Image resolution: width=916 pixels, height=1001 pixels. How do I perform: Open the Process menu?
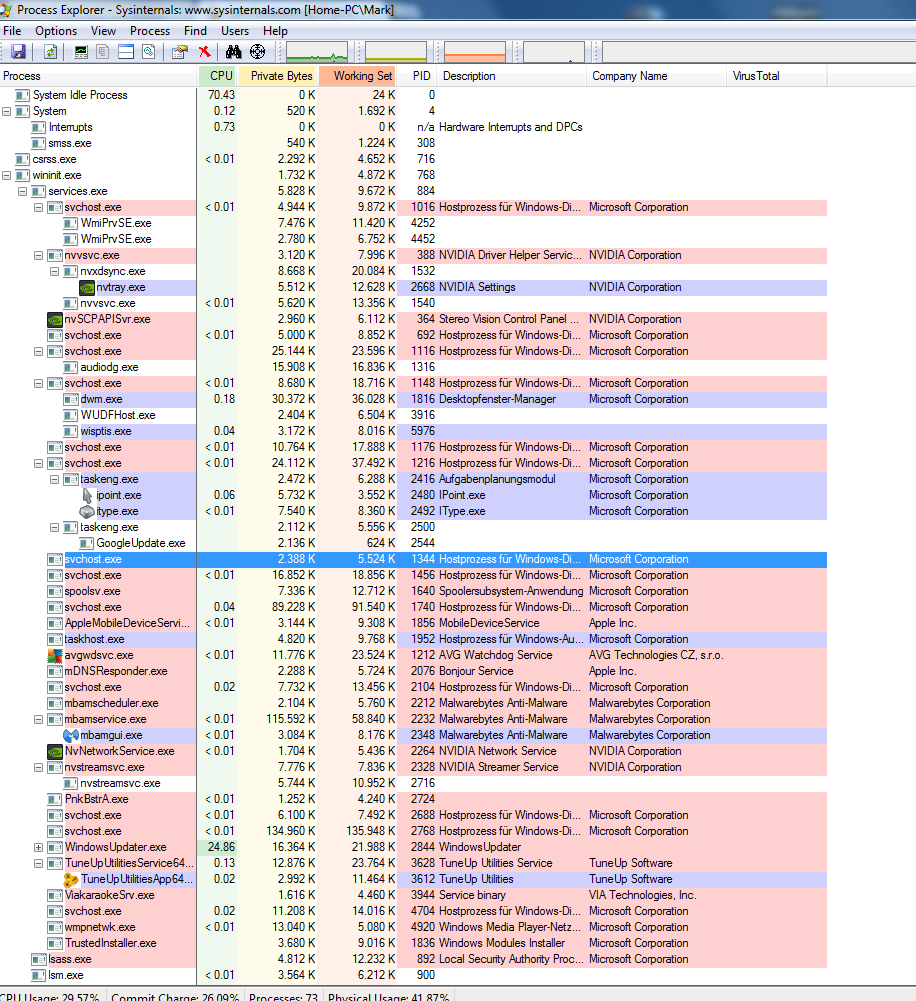click(150, 31)
